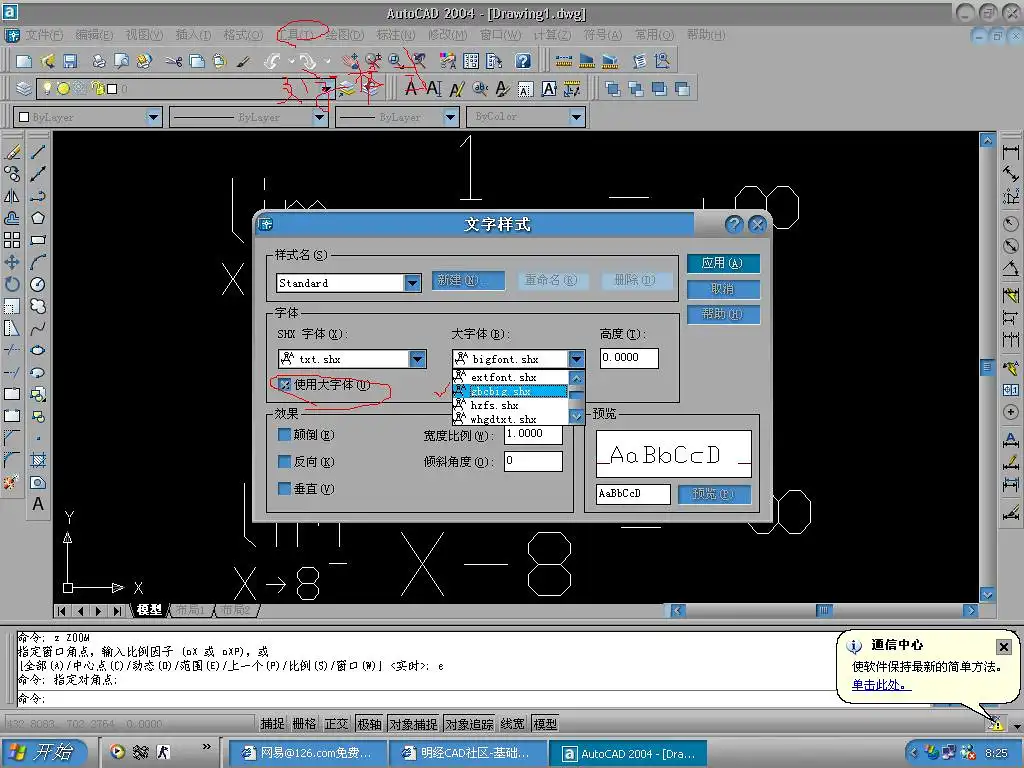Open the ByLayer linetype dropdown

coord(319,117)
